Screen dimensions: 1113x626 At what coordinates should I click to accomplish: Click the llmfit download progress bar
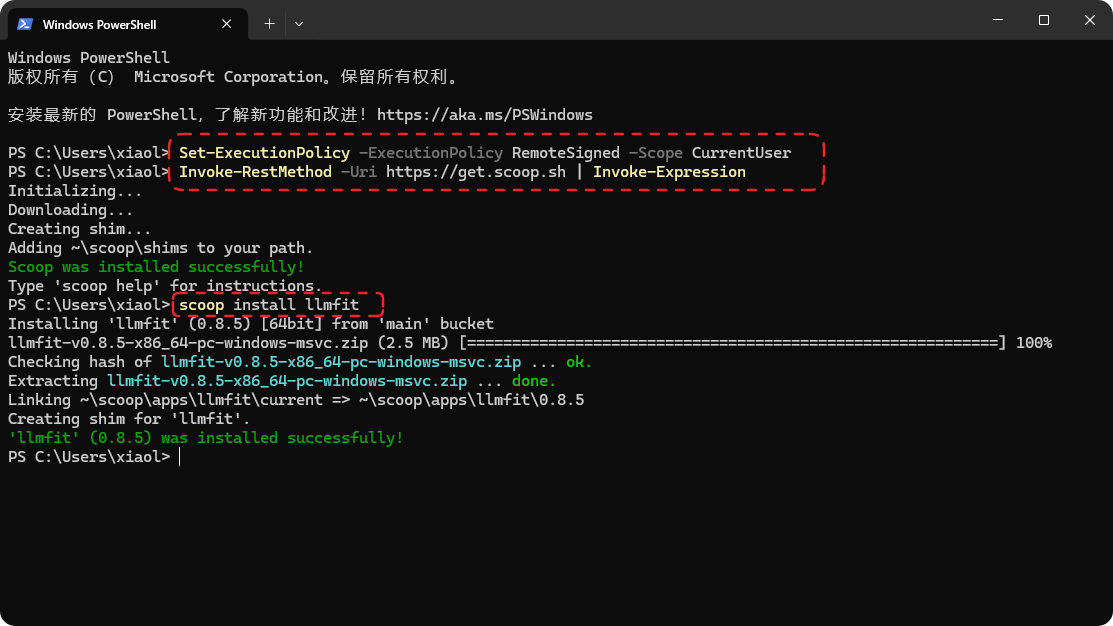point(732,343)
